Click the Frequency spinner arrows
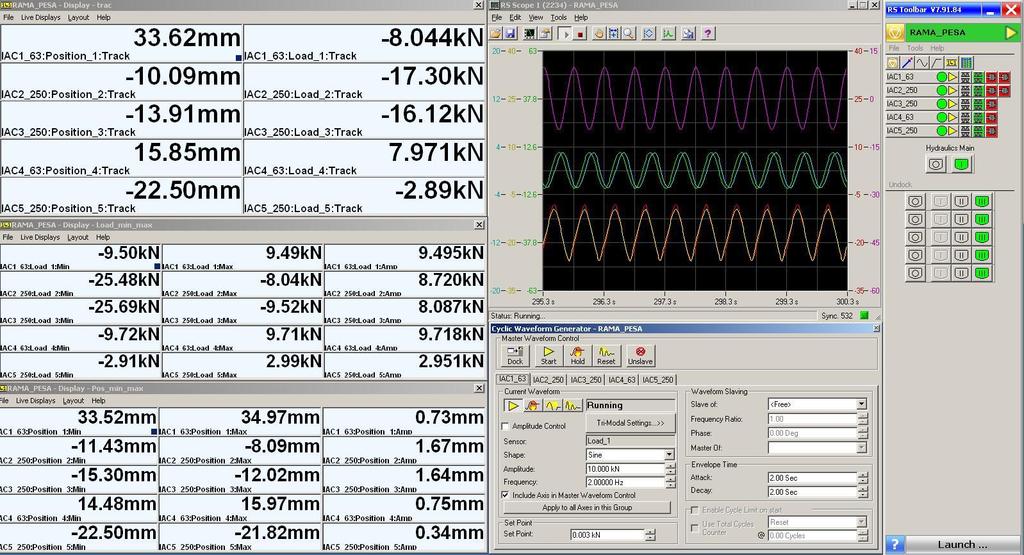This screenshot has height=555, width=1024. click(x=670, y=482)
